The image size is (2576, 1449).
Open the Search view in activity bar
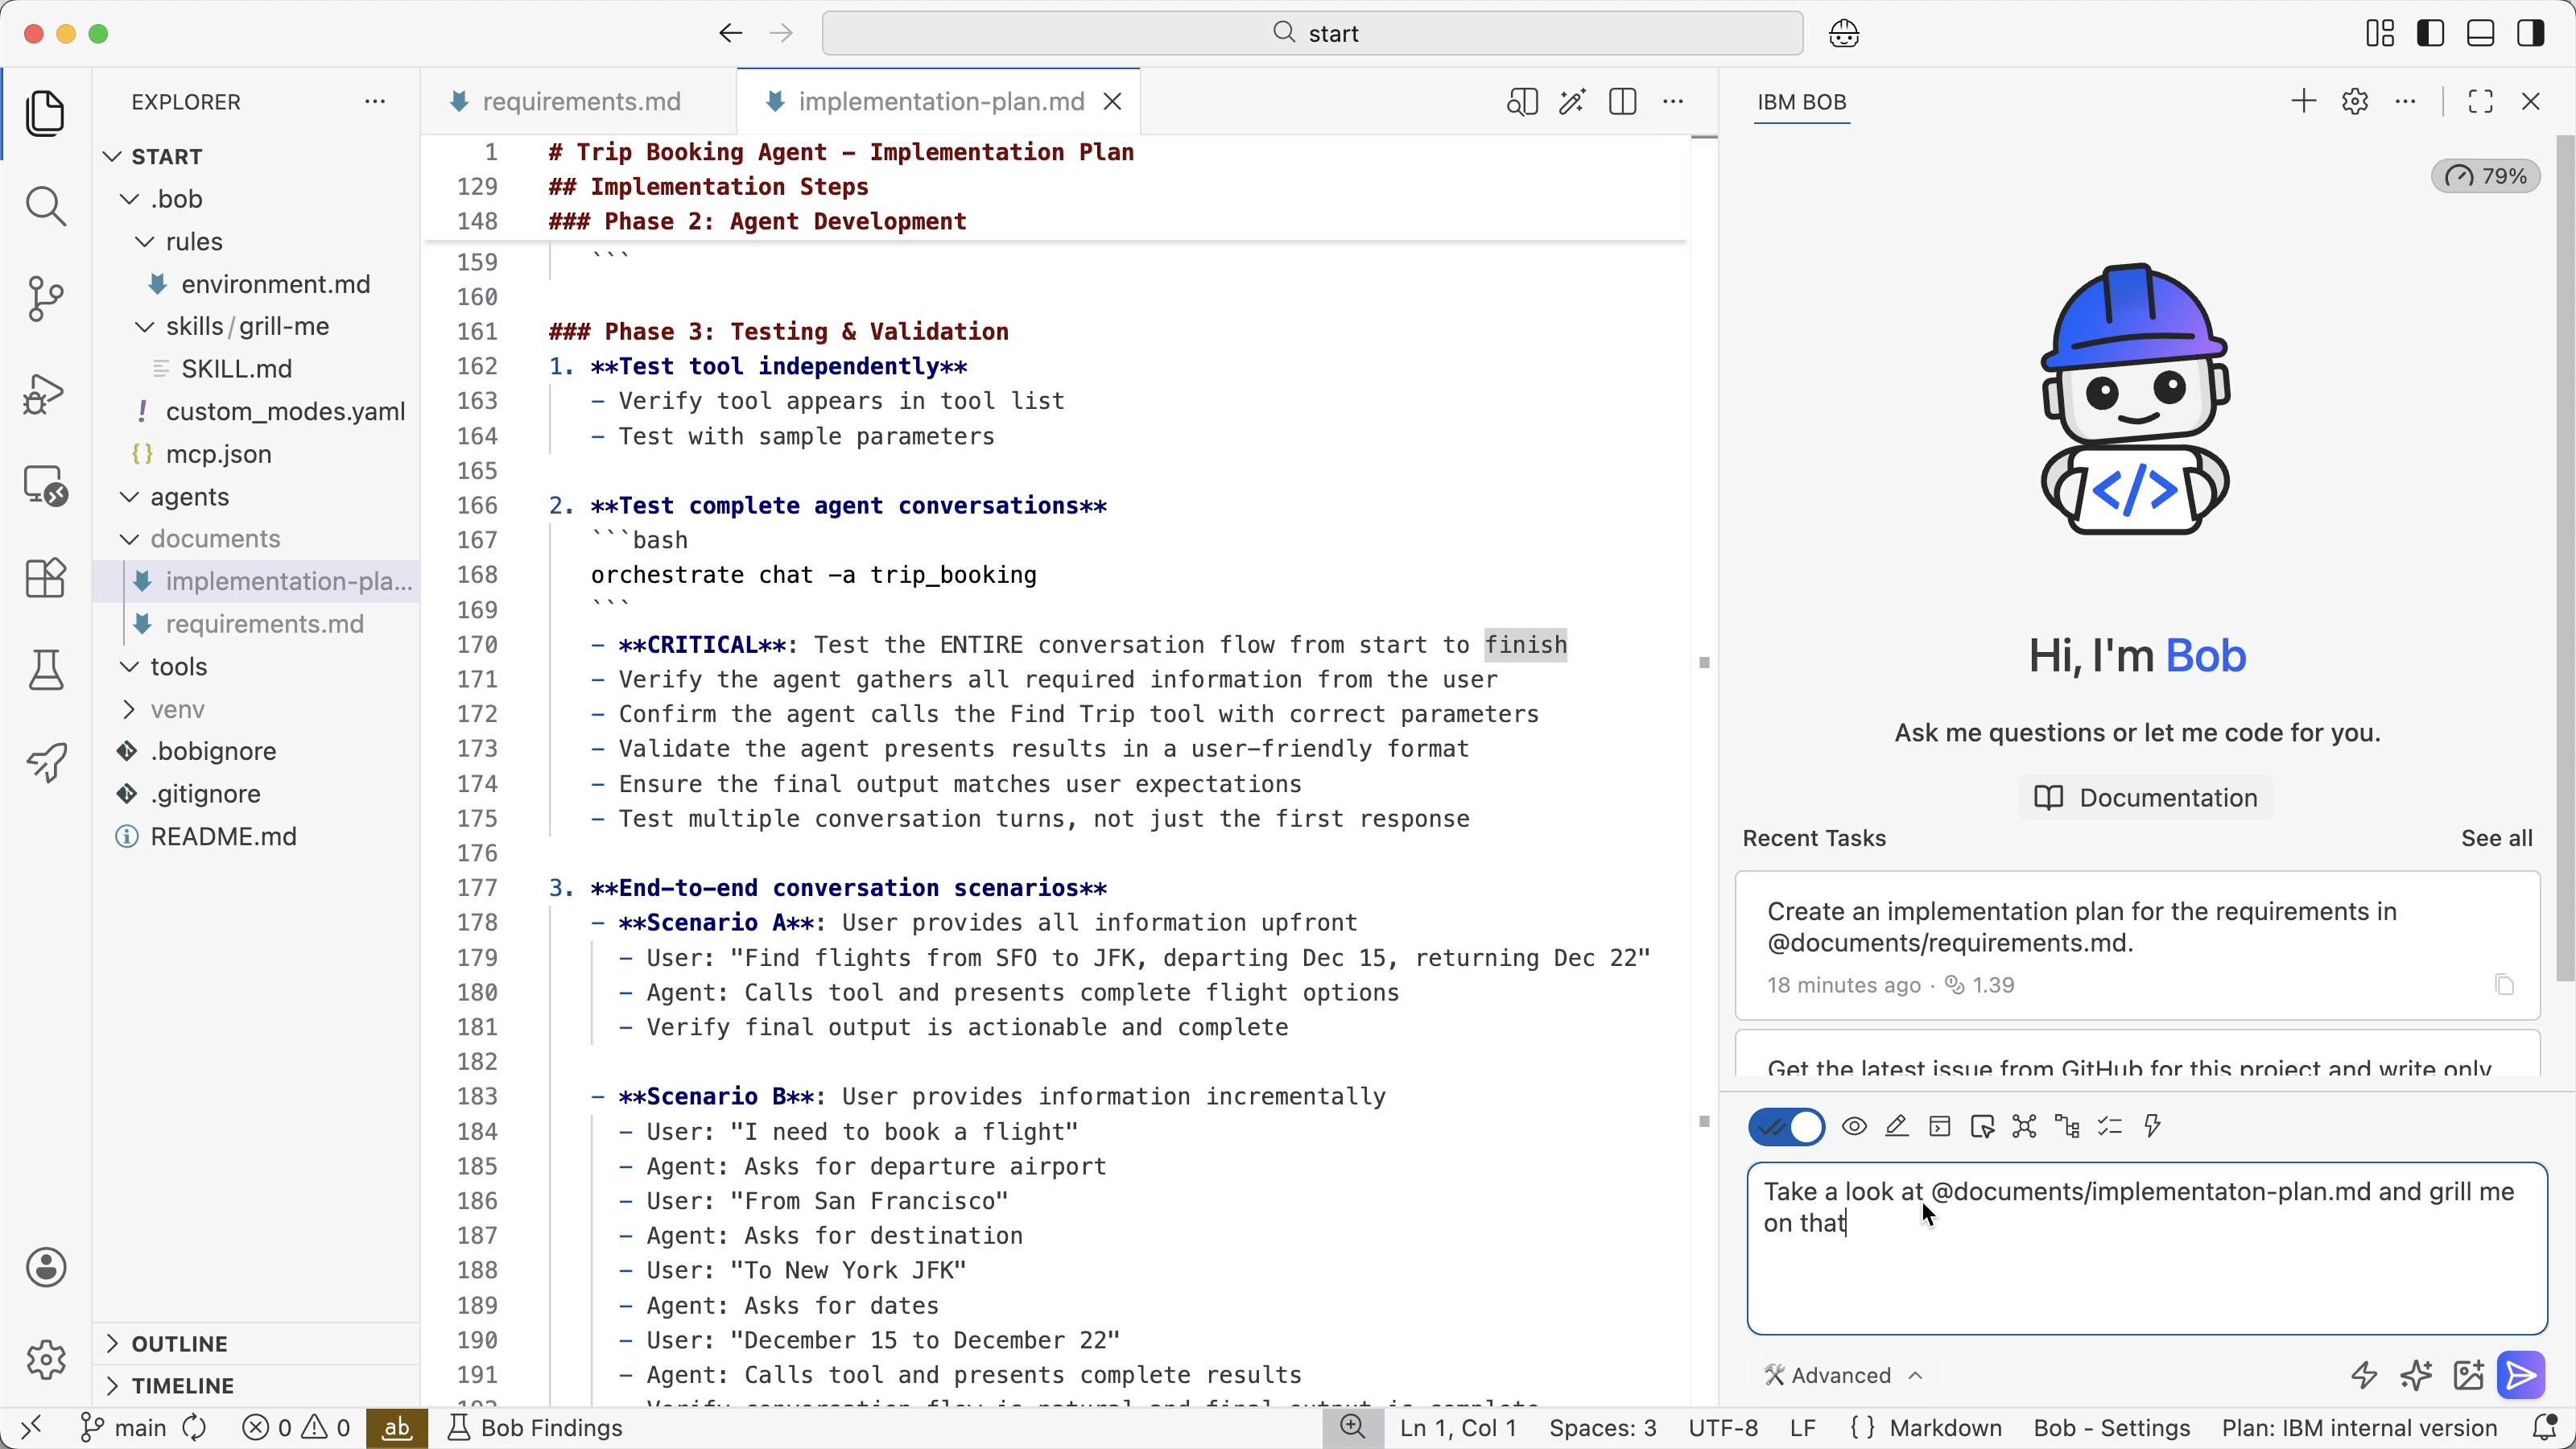coord(45,207)
